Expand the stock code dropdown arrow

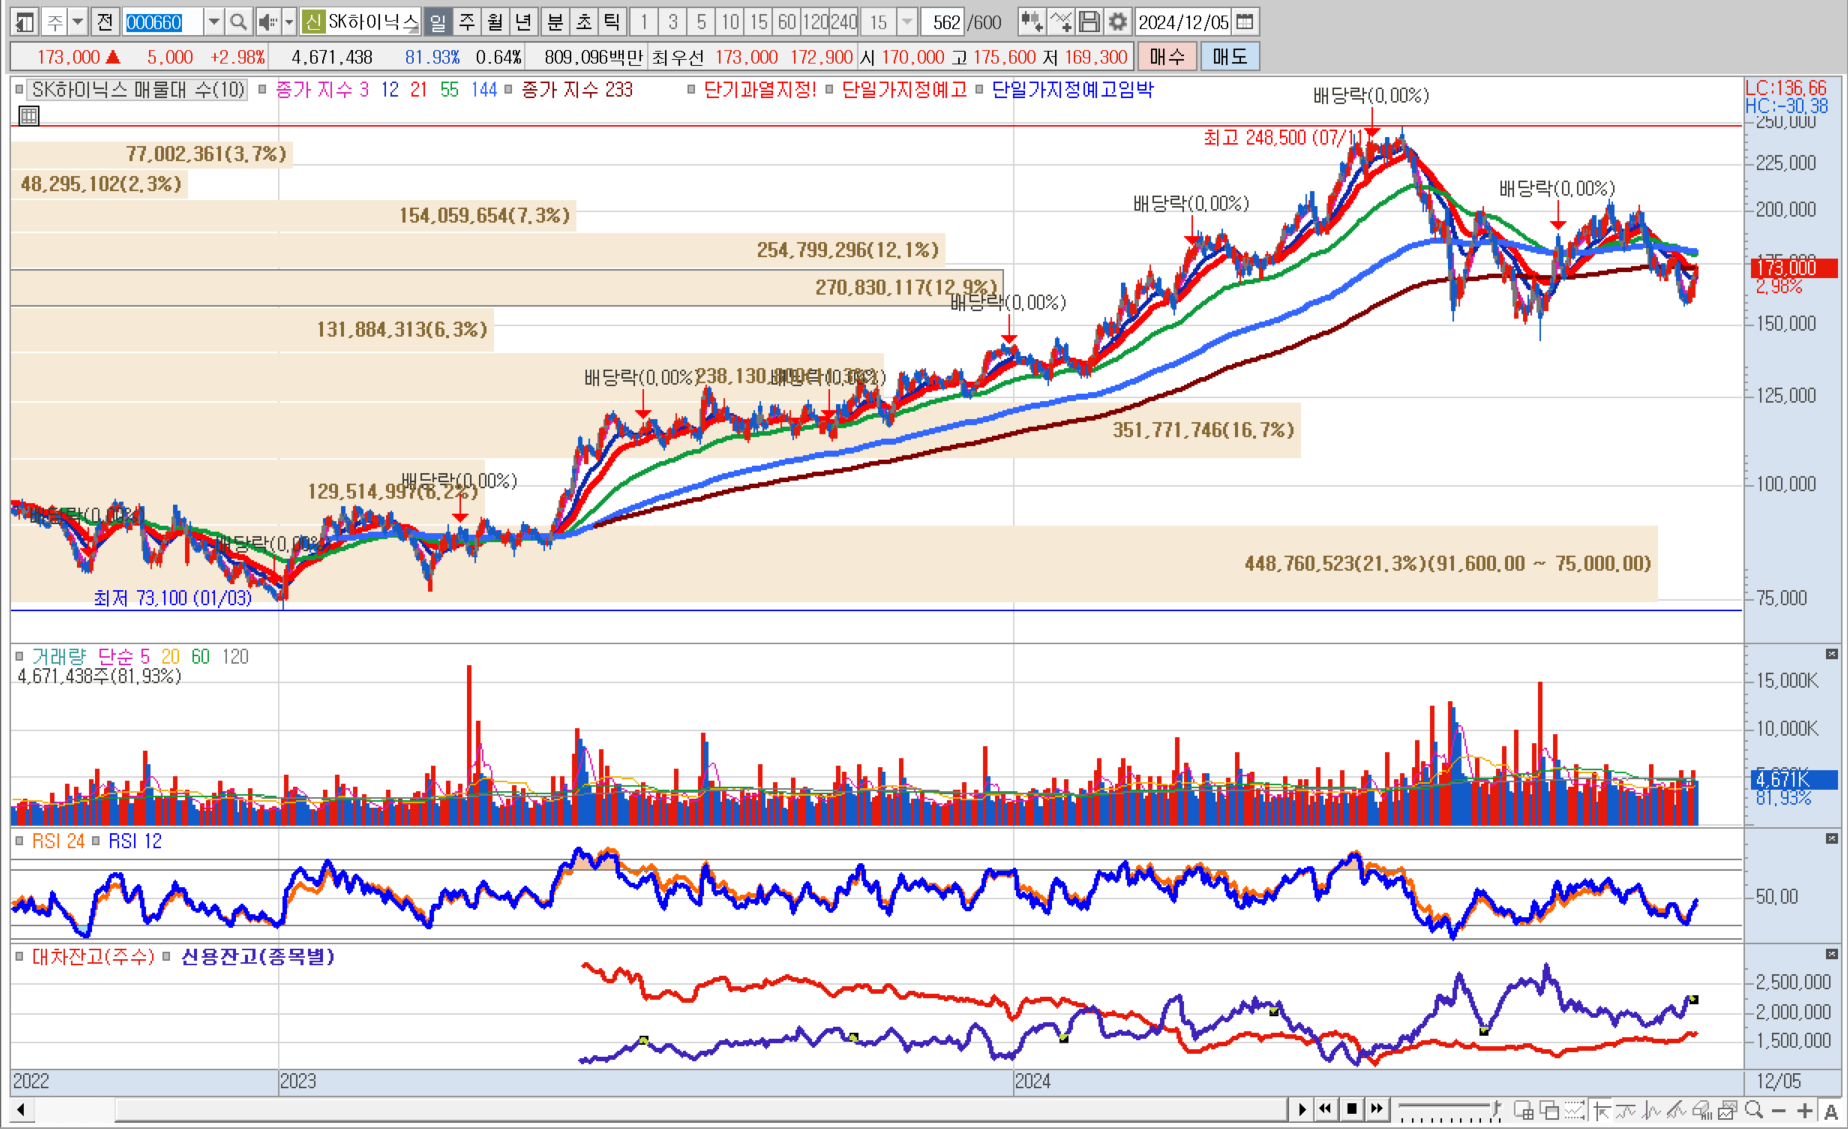213,21
